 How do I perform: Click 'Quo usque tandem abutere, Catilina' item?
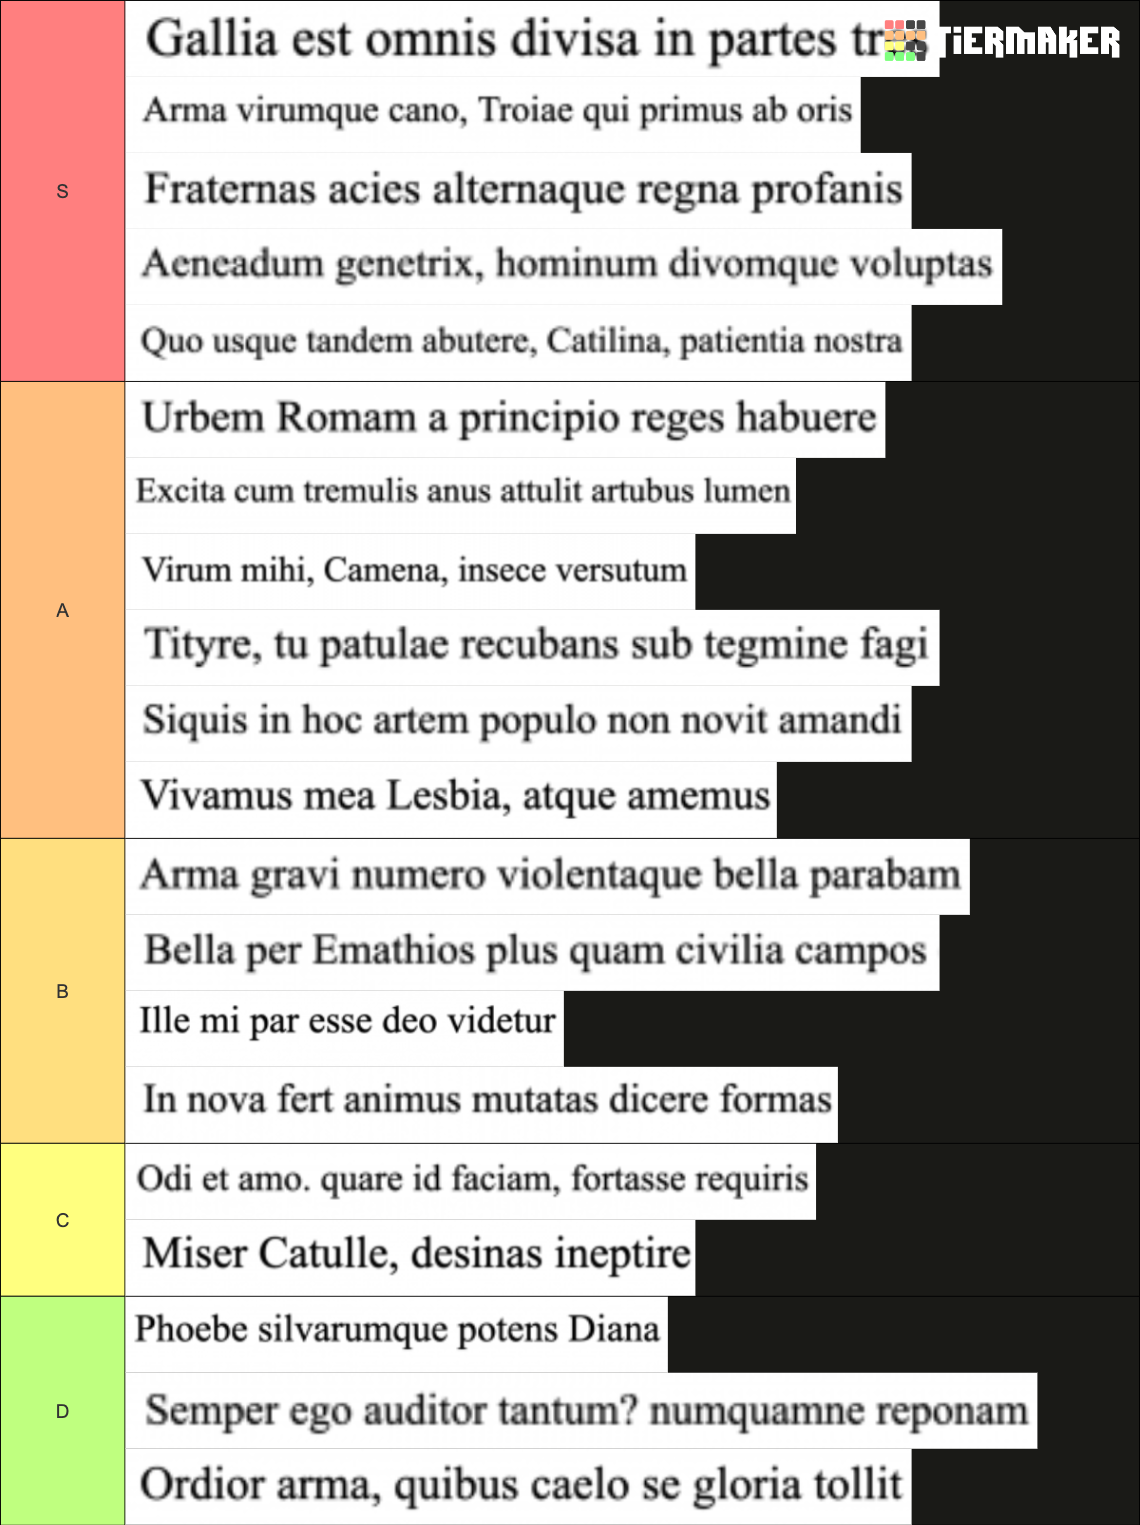518,343
